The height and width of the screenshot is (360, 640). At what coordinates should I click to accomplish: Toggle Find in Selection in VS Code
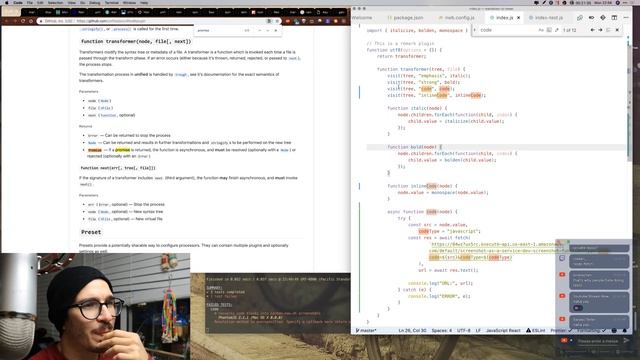(x=609, y=30)
